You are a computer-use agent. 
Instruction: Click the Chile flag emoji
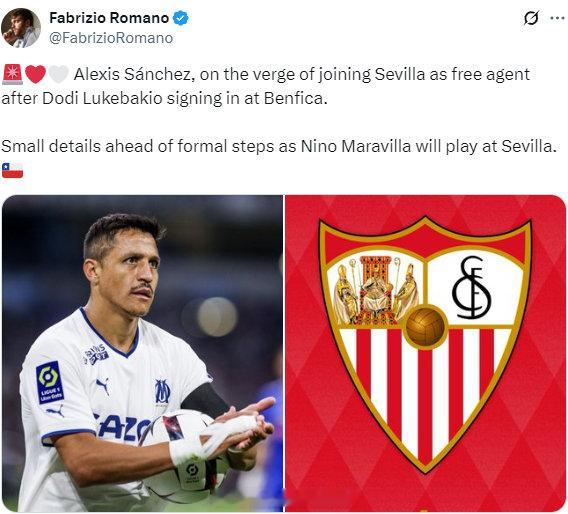tap(12, 170)
